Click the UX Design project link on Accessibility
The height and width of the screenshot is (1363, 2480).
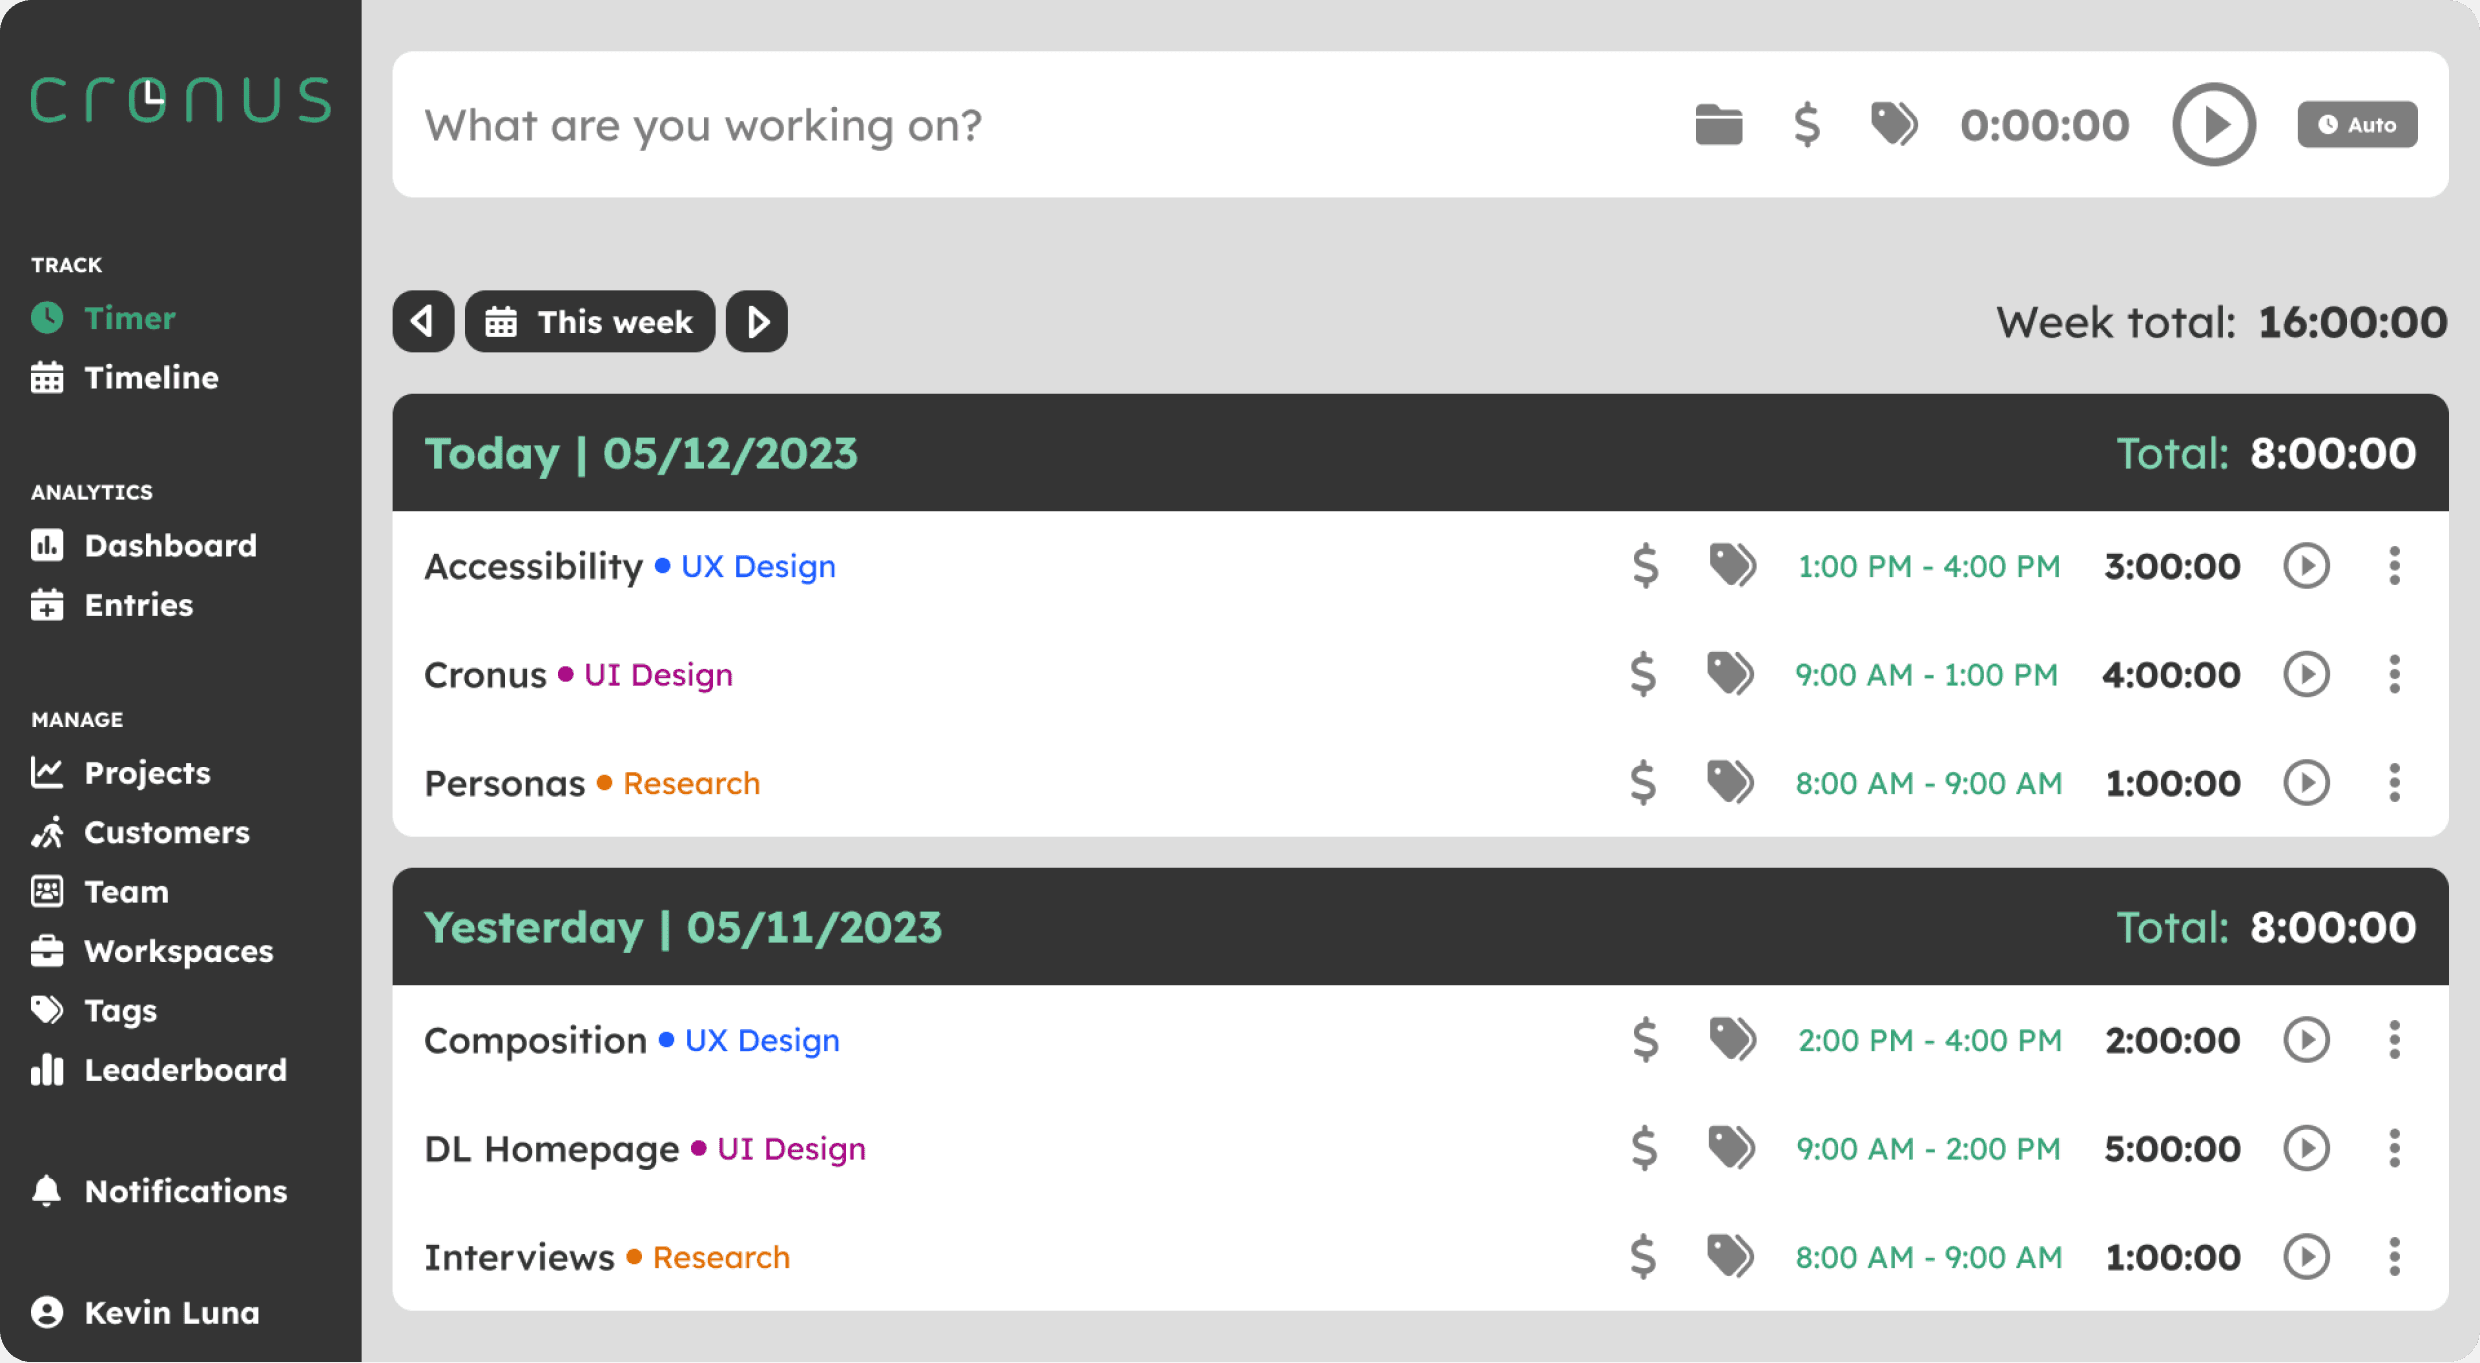pyautogui.click(x=758, y=567)
